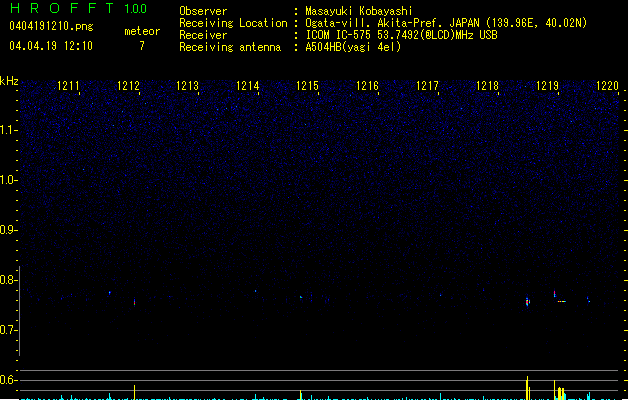The width and height of the screenshot is (629, 400).
Task: Click the Receiving antenna label
Action: coord(230,47)
